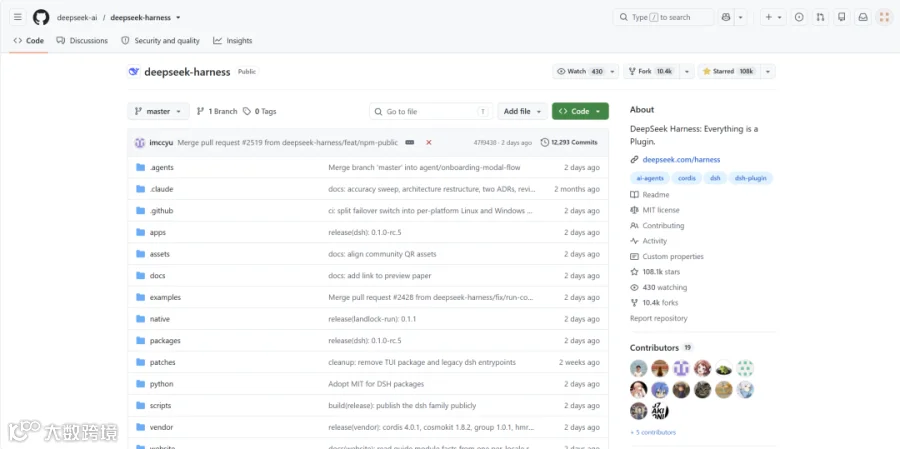The height and width of the screenshot is (449, 900).
Task: Focus the Go to file search field
Action: [x=431, y=111]
